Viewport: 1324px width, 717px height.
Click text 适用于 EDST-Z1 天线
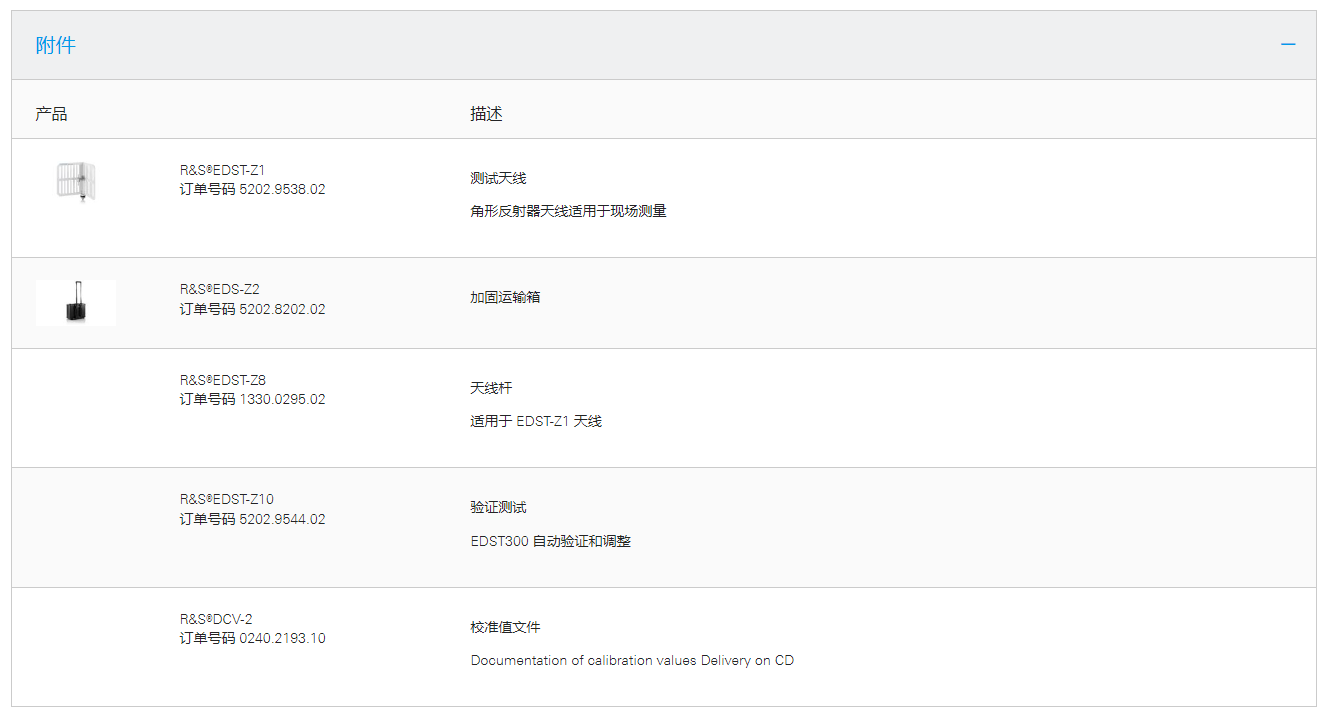click(536, 421)
